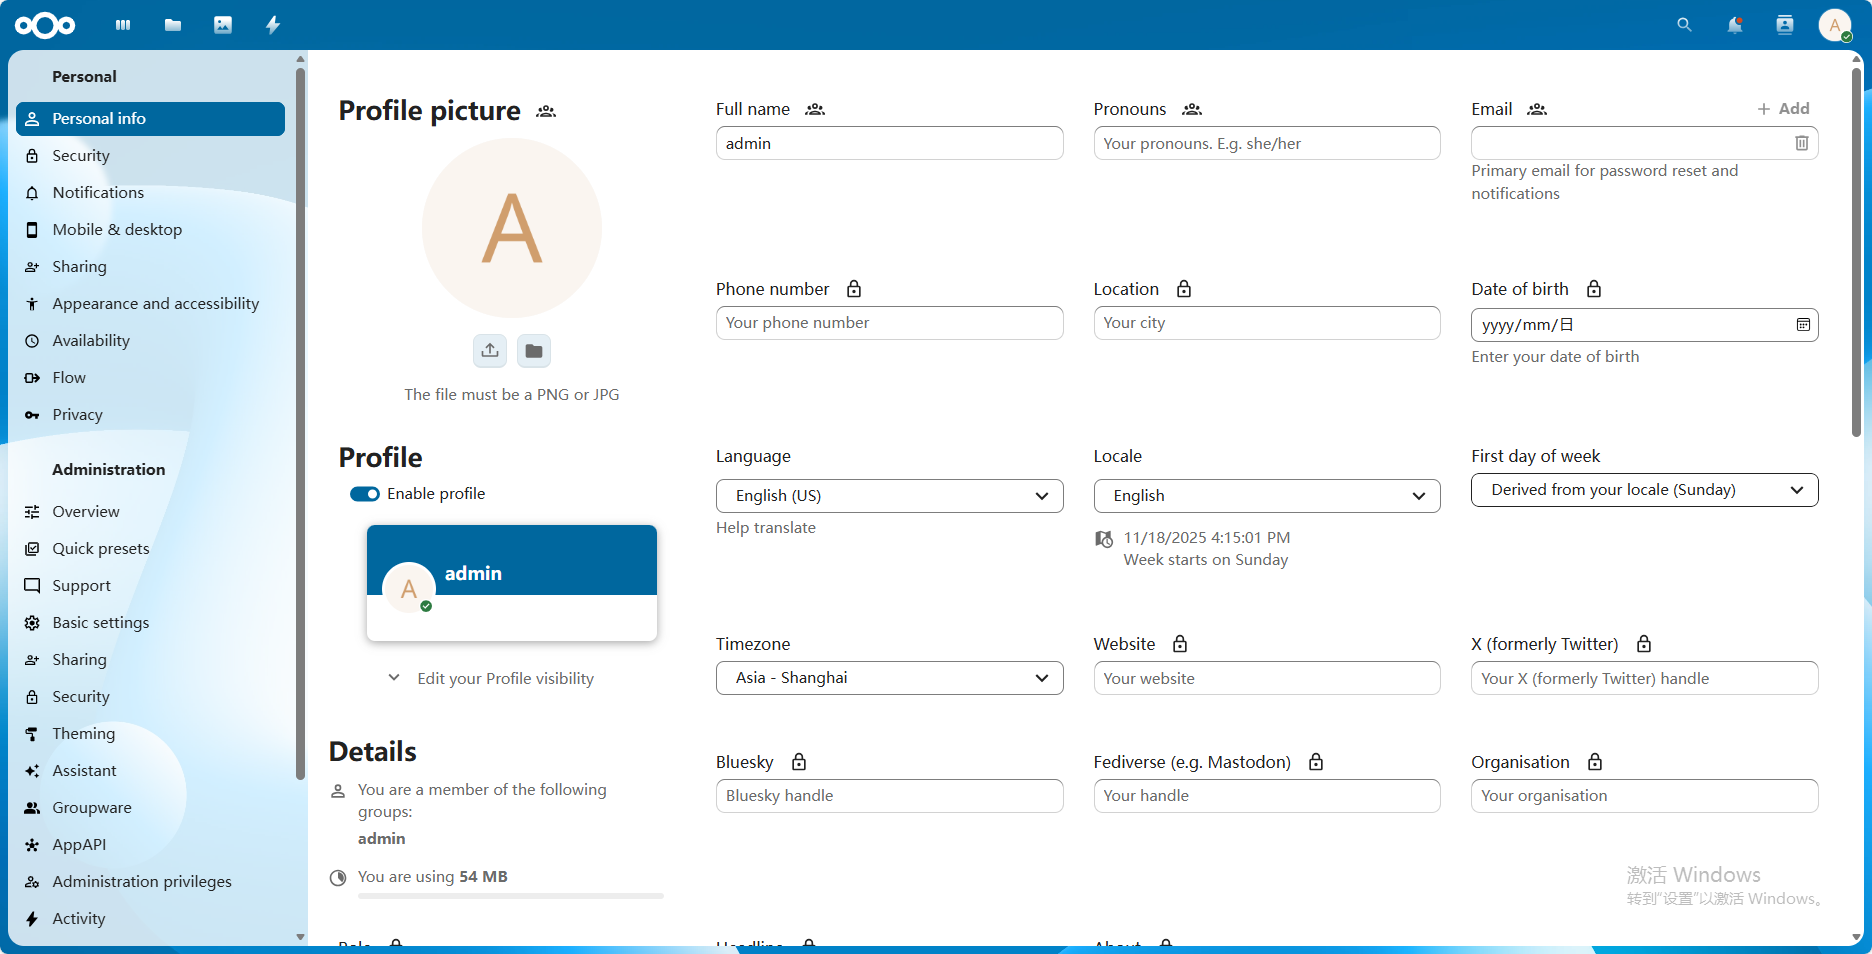Open the notifications bell
Screen dimensions: 1872x954
pyautogui.click(x=1735, y=25)
